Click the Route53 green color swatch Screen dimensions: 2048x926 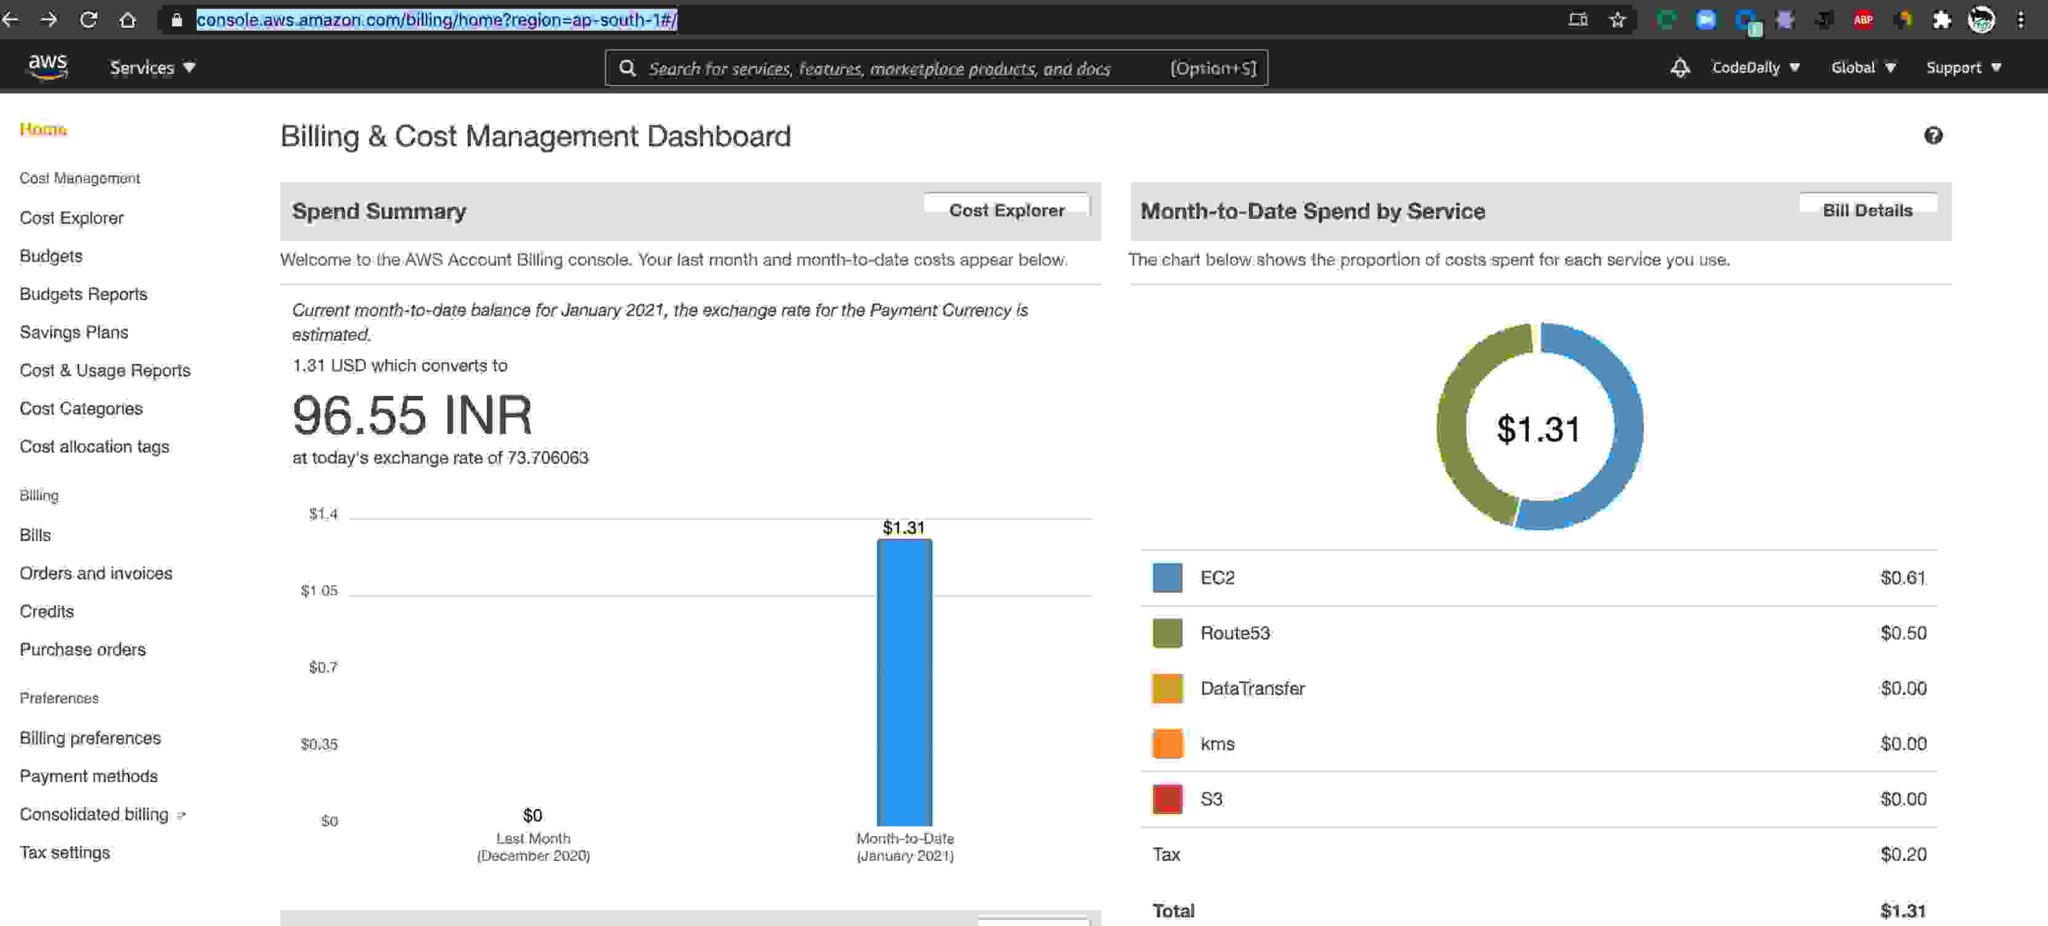pyautogui.click(x=1167, y=633)
